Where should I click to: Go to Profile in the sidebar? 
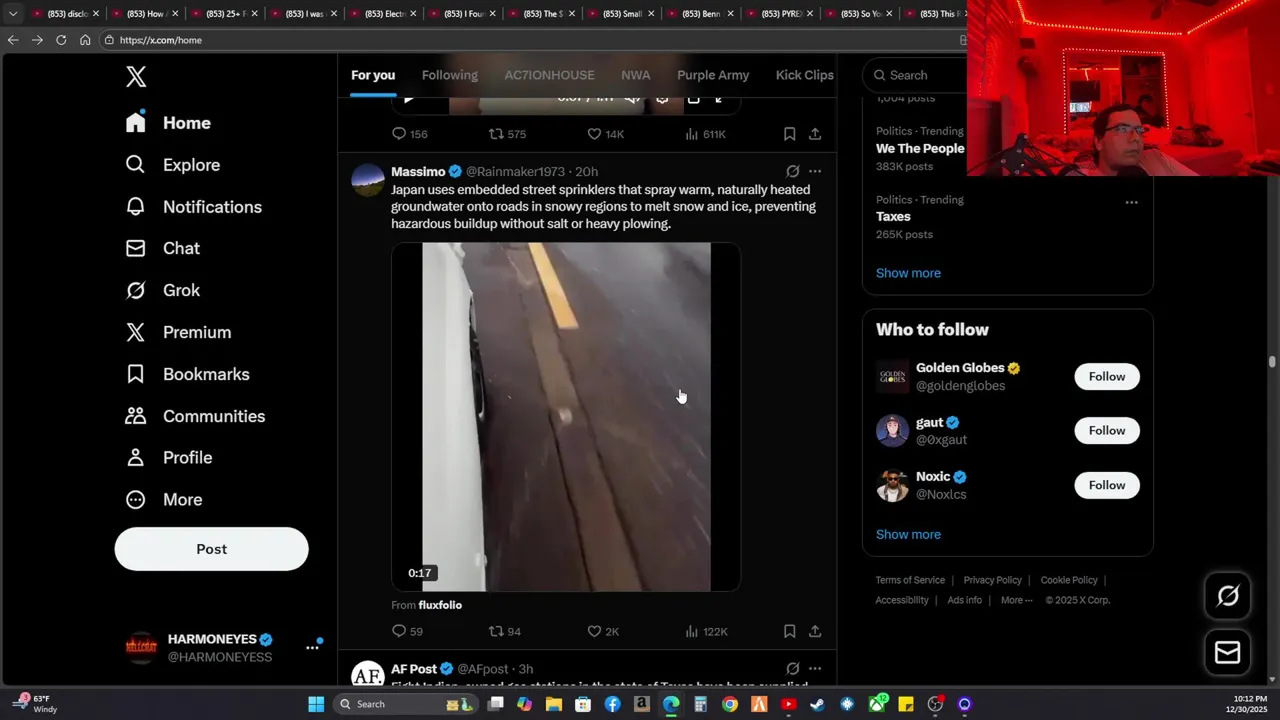point(168,457)
